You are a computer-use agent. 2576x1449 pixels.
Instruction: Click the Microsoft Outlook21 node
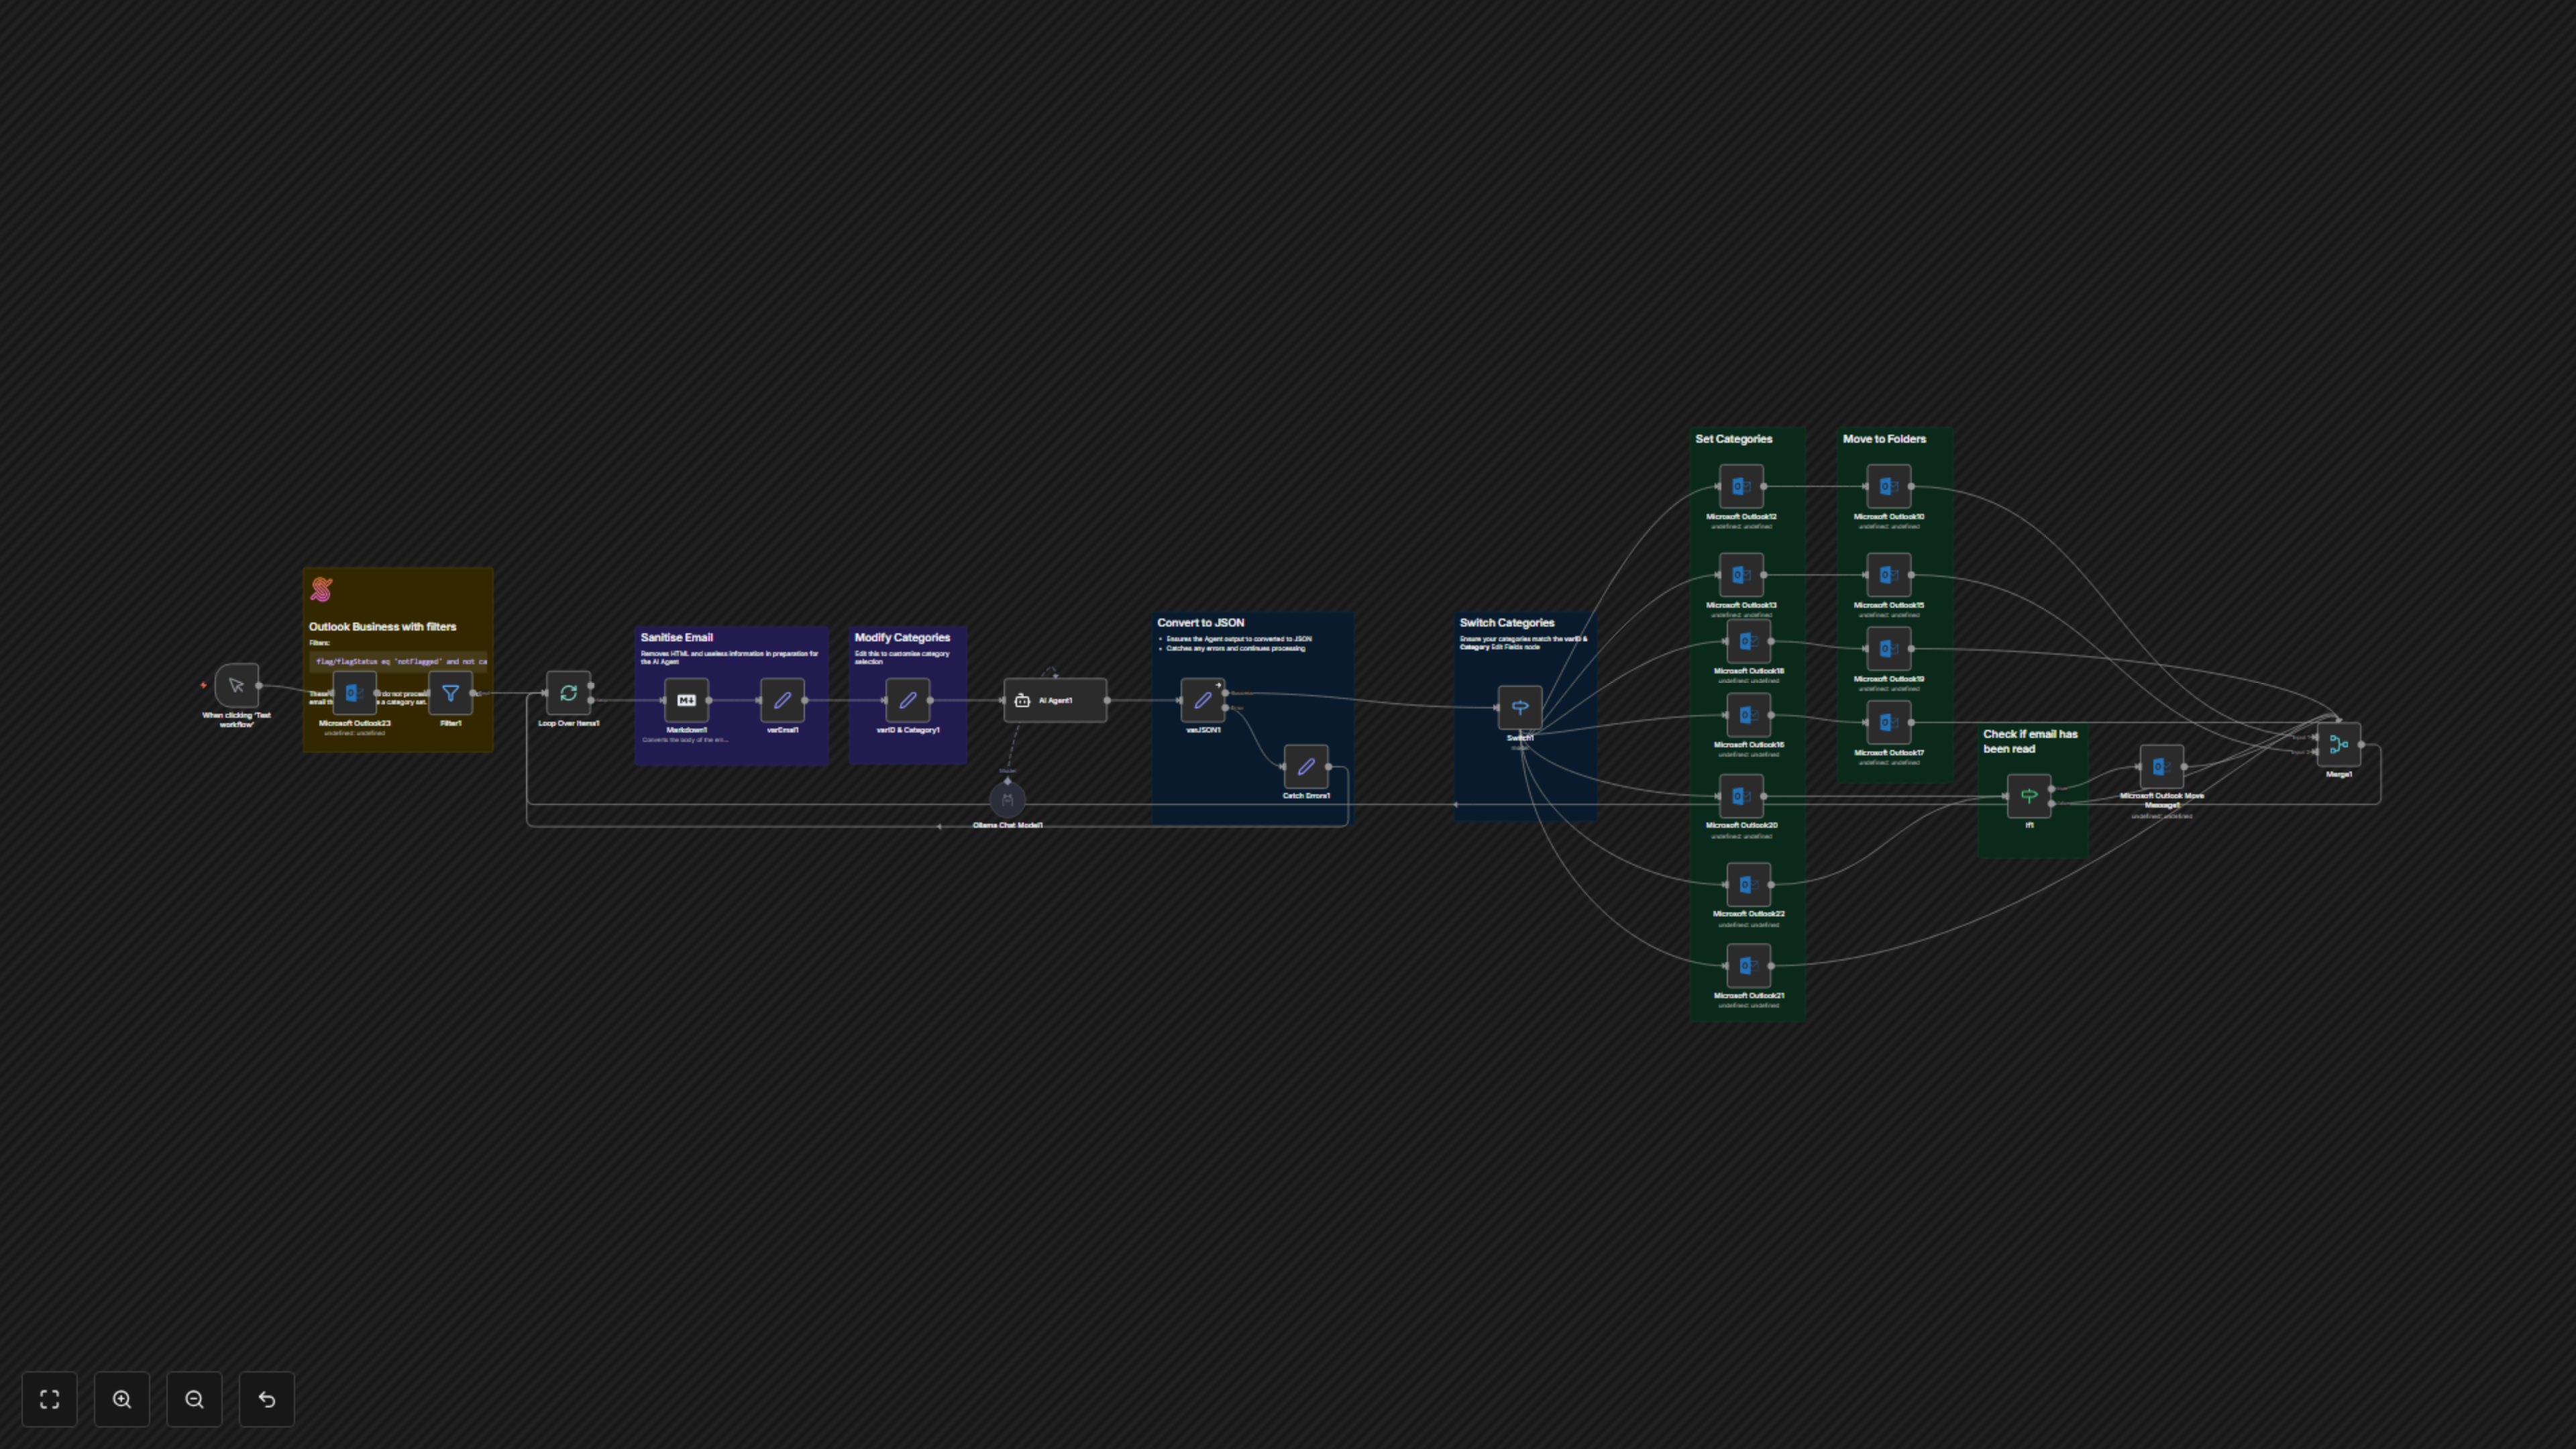point(1748,966)
